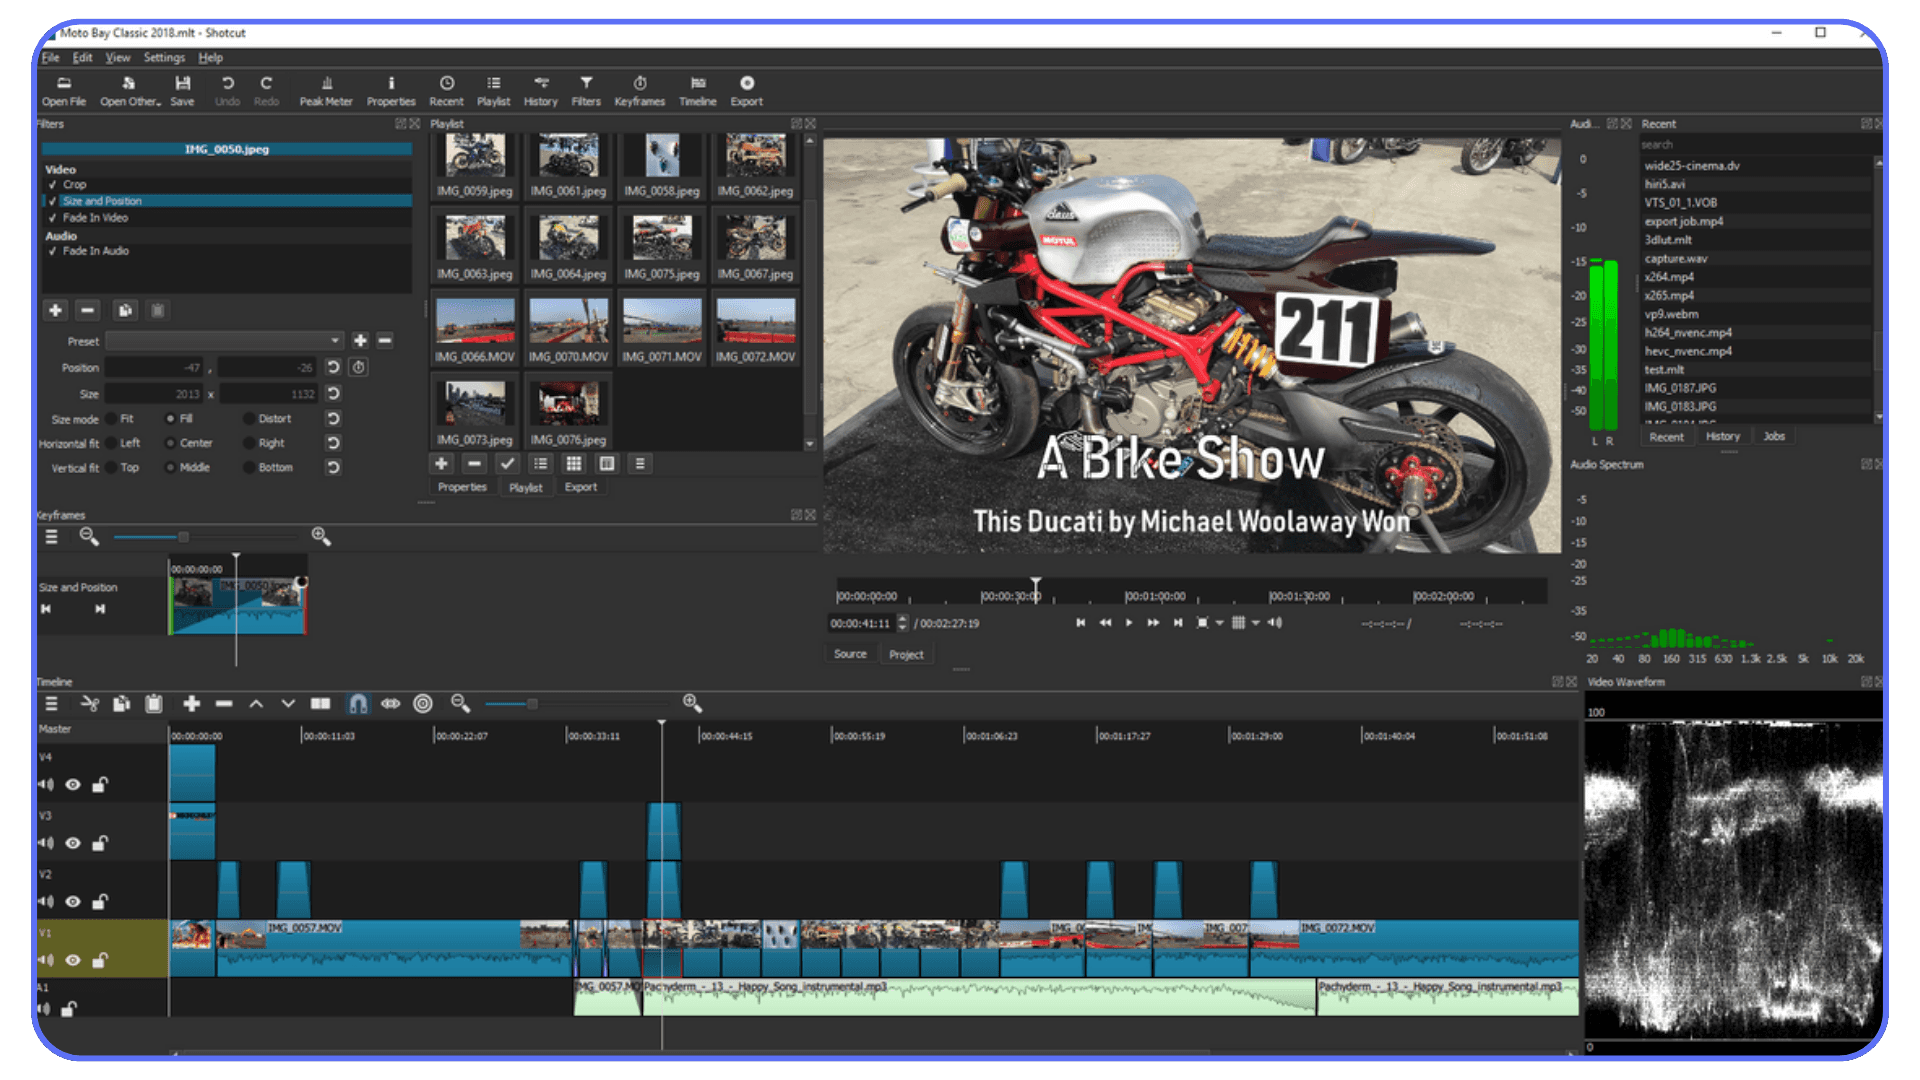Click the Undo toolbar icon
Viewport: 1920px width, 1080px height.
click(x=227, y=90)
